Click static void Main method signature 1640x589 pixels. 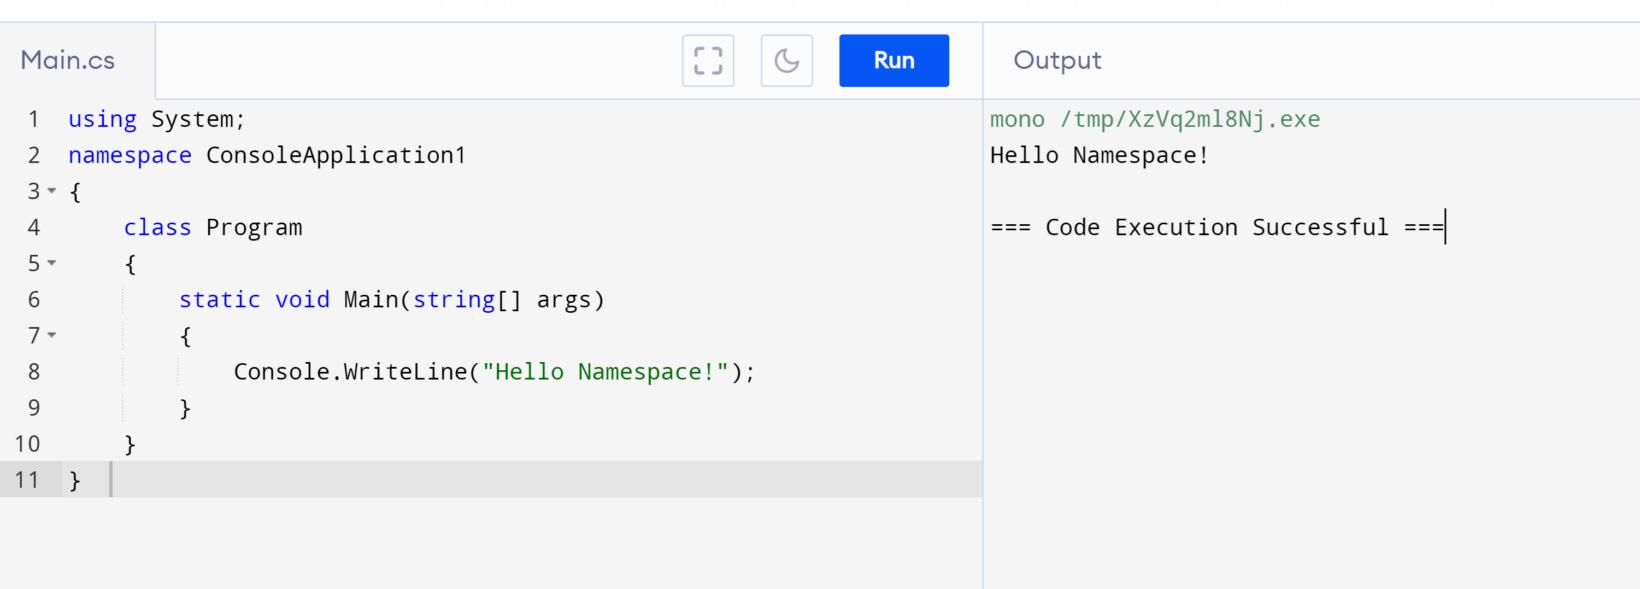(x=390, y=300)
